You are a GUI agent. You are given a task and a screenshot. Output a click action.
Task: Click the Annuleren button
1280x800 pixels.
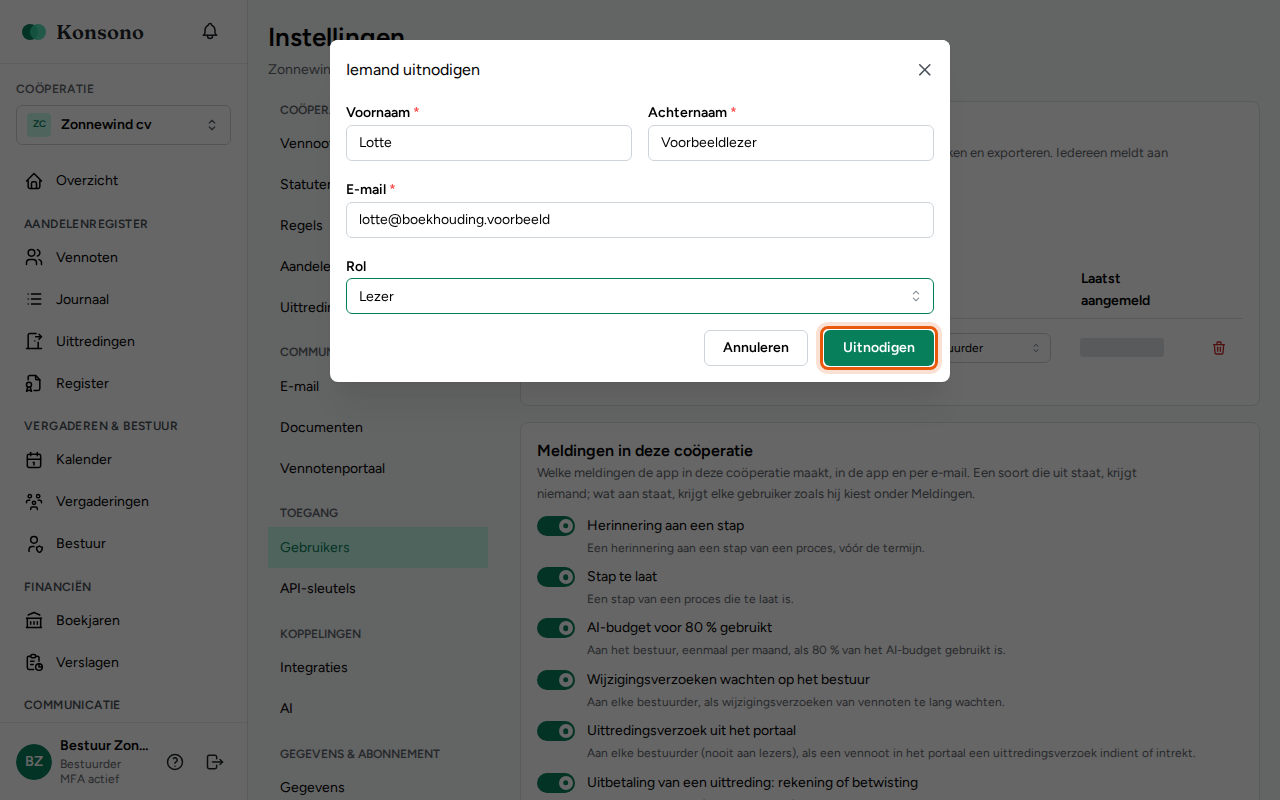(756, 348)
